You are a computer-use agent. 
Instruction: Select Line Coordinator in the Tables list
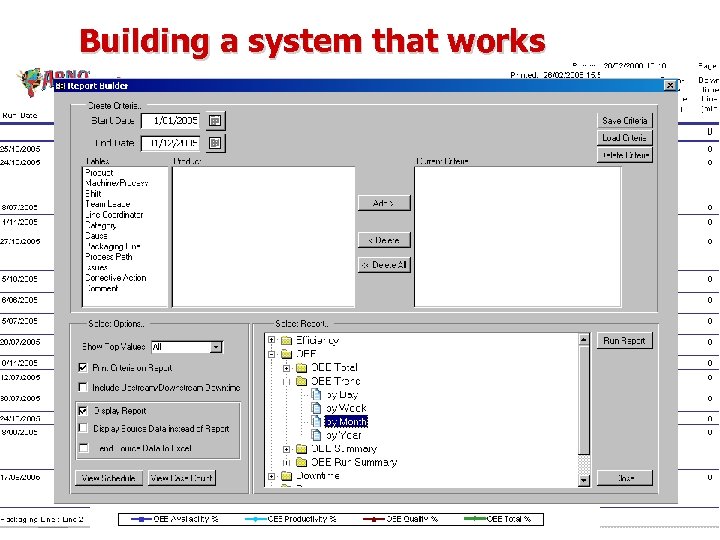(x=114, y=214)
